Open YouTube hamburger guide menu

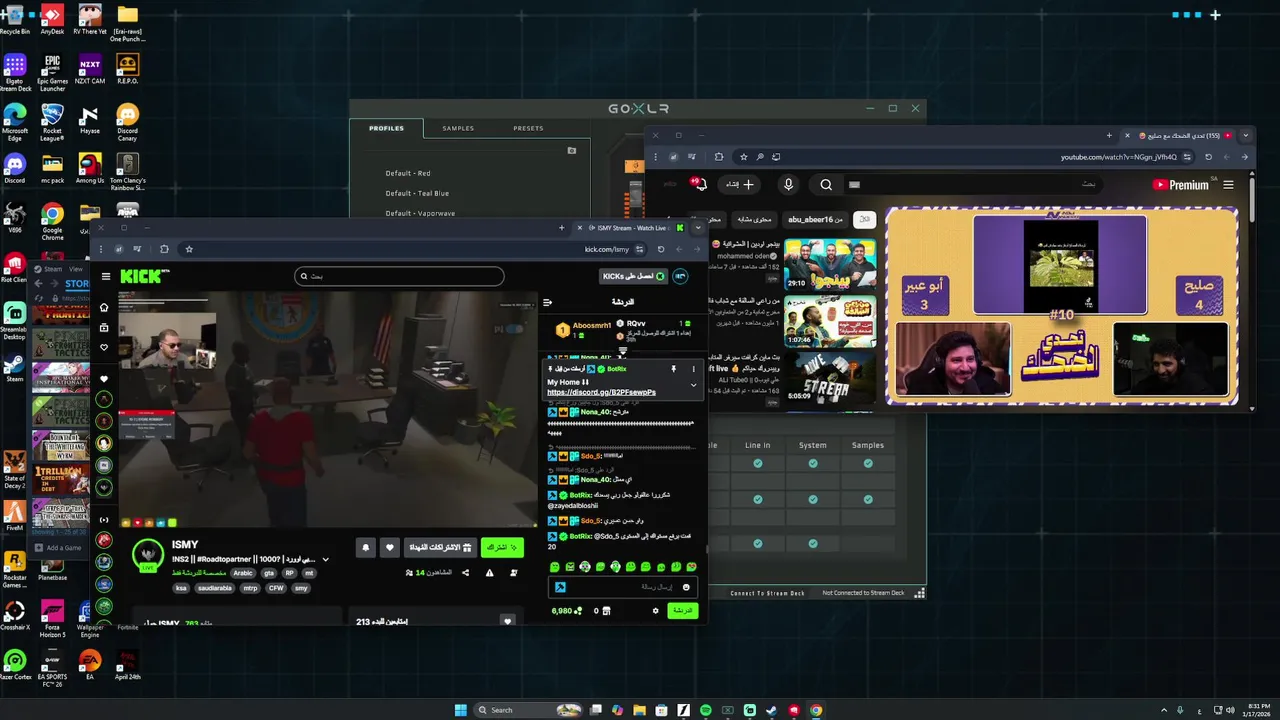click(1228, 185)
